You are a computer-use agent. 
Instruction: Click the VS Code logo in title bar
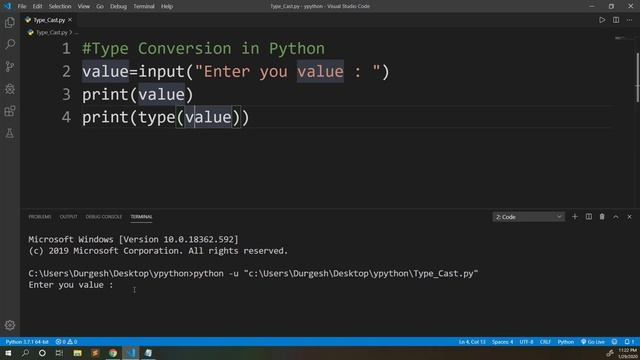(x=7, y=6)
